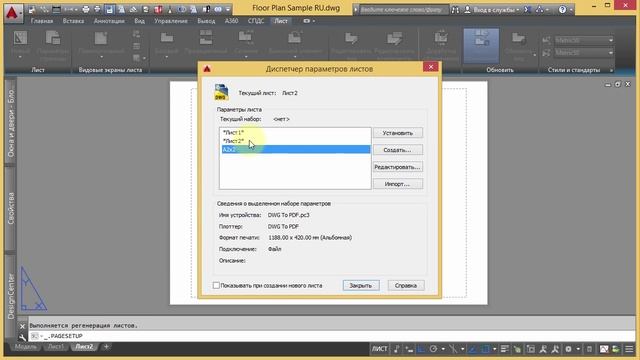Click the Импорт... button
Screen dimensions: 640x360
[x=398, y=184]
